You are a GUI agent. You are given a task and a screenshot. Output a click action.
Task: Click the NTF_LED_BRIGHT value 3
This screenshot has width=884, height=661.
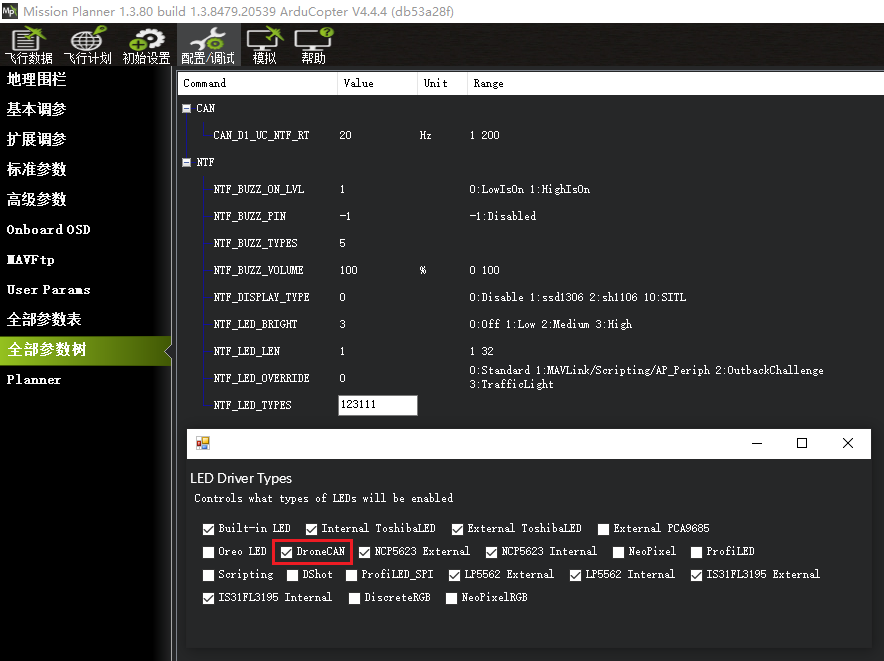(x=342, y=325)
